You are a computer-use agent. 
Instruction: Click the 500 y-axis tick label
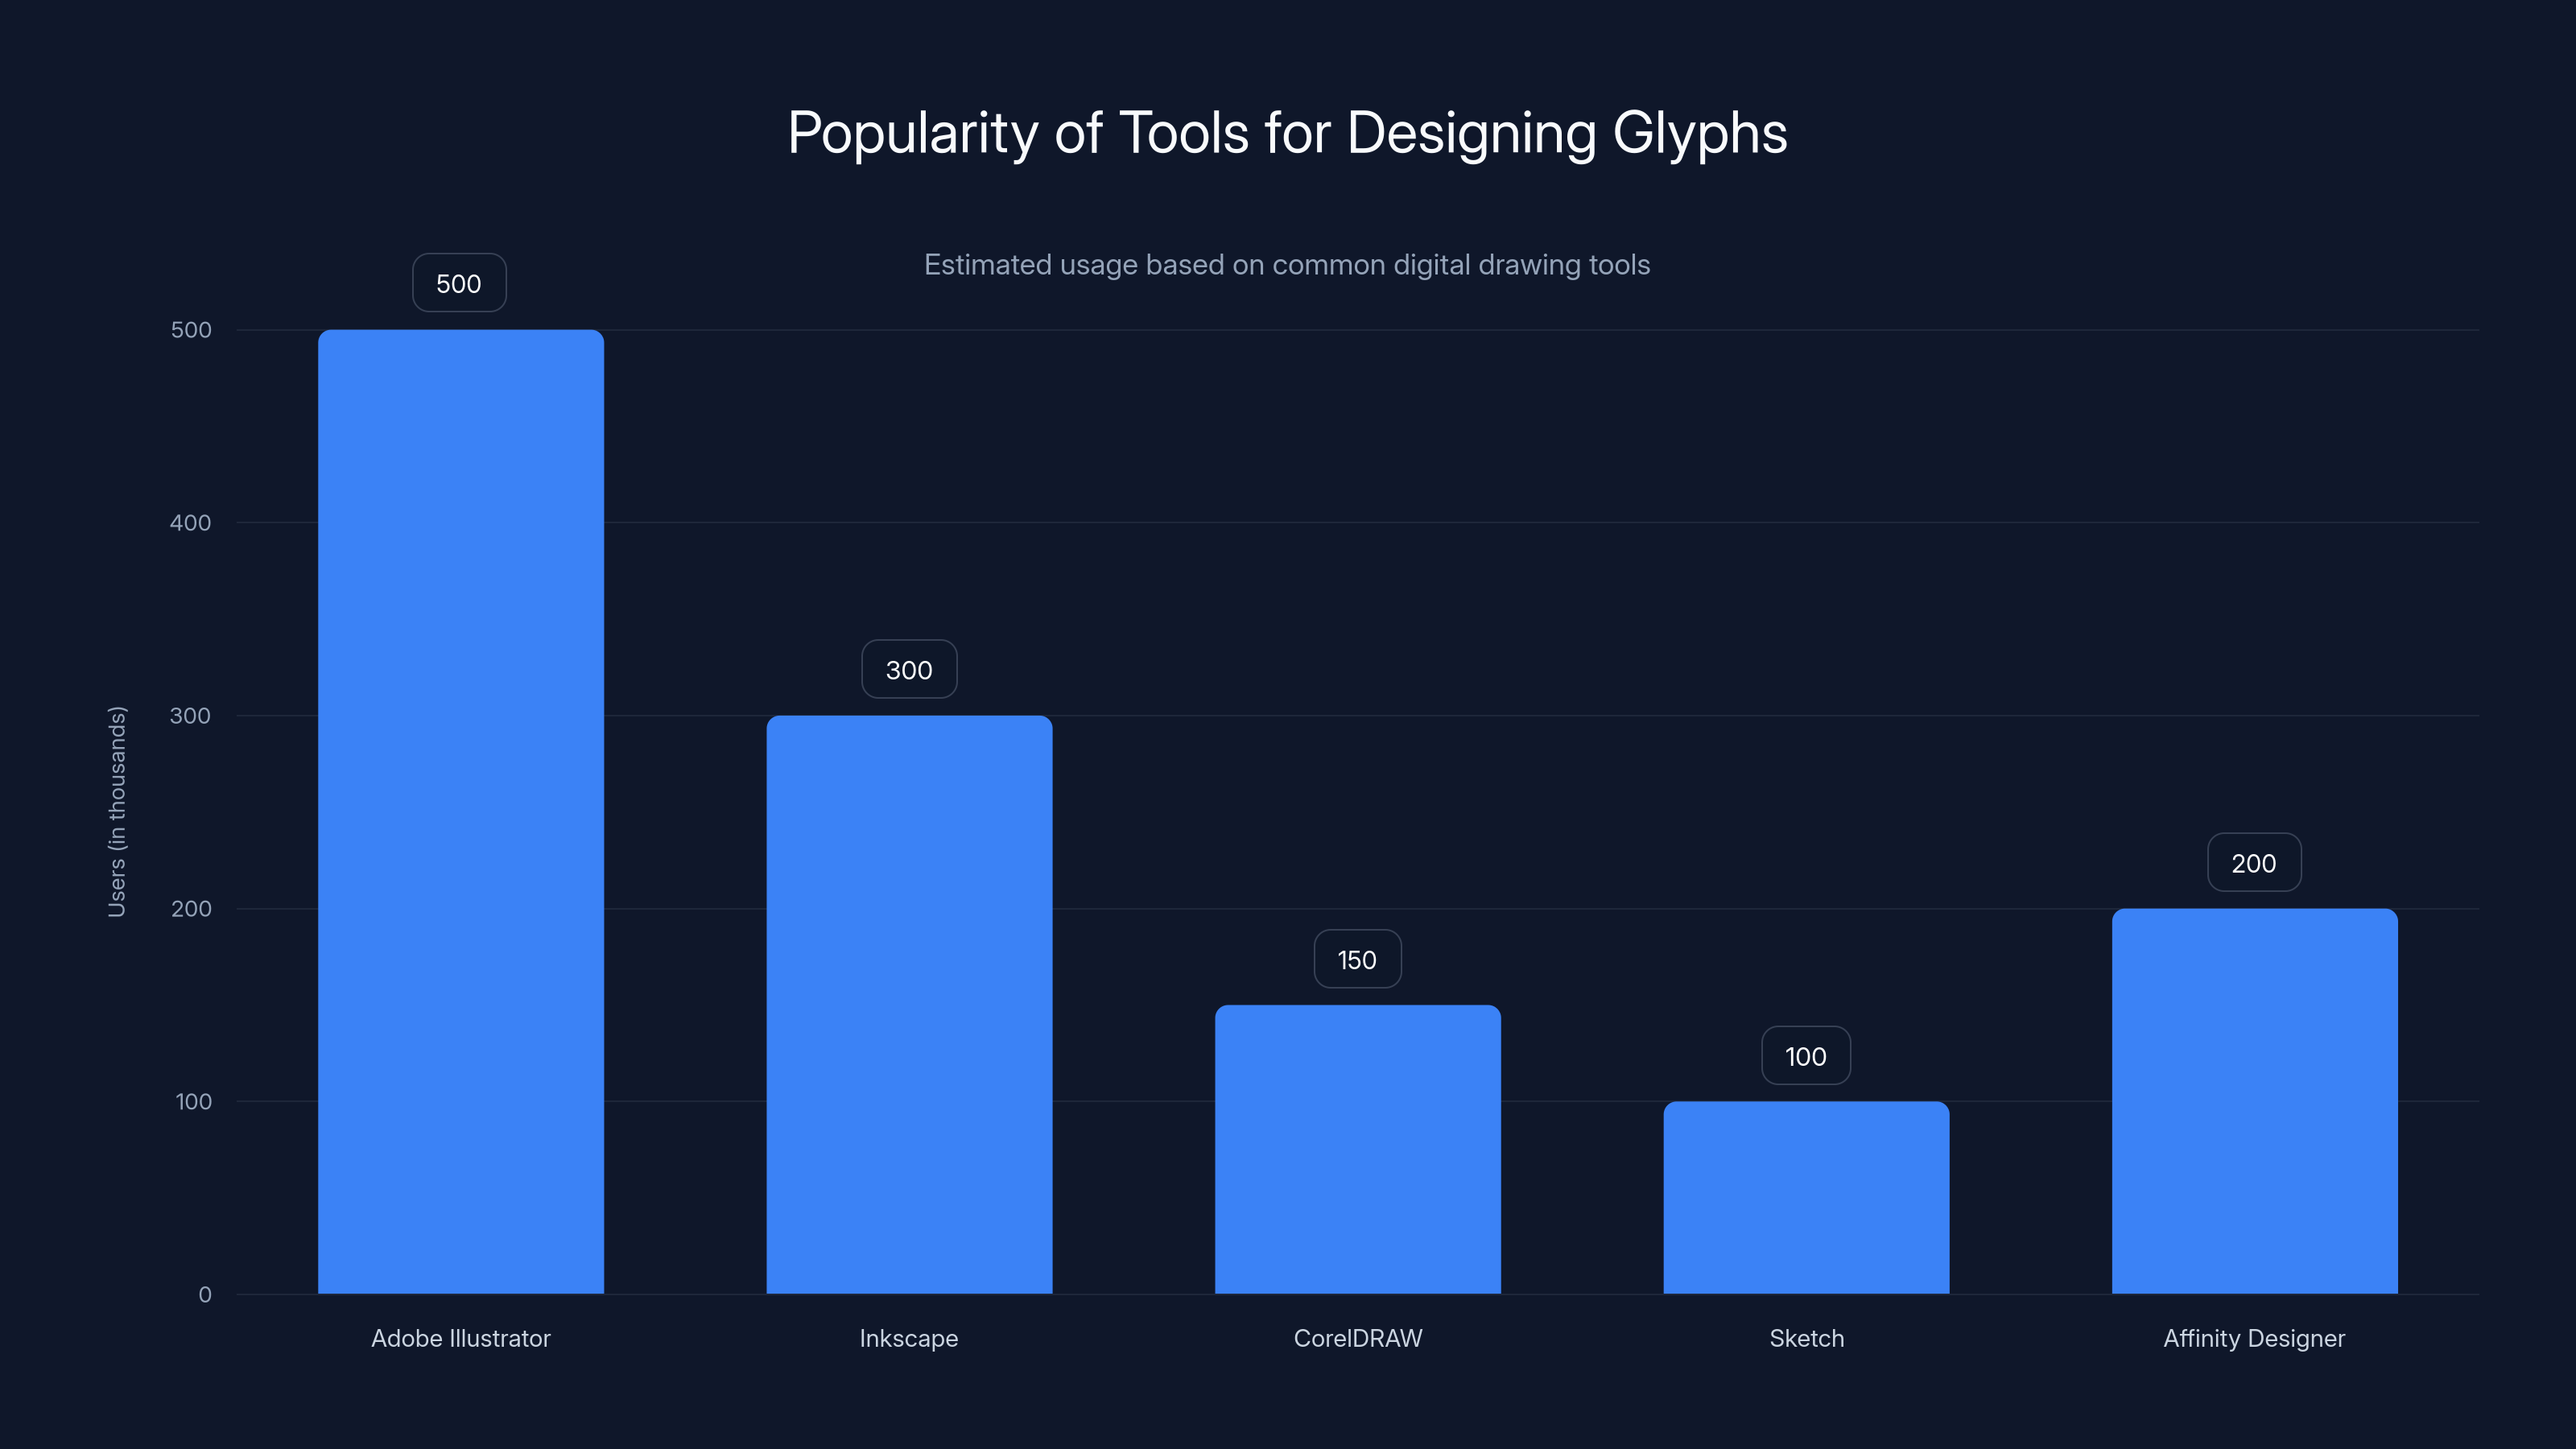click(x=191, y=330)
